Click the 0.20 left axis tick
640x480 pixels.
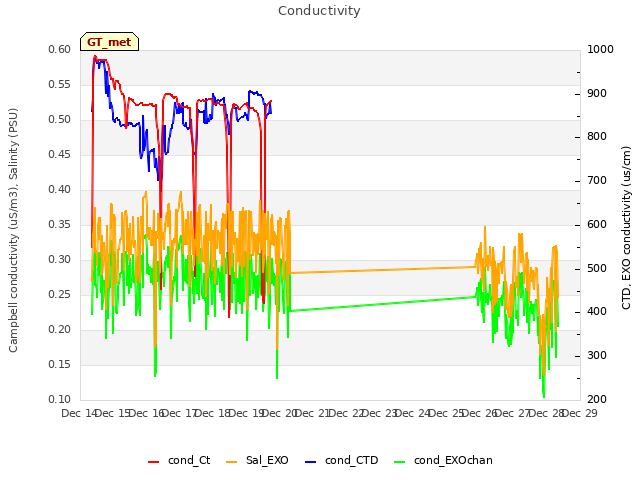click(x=60, y=329)
